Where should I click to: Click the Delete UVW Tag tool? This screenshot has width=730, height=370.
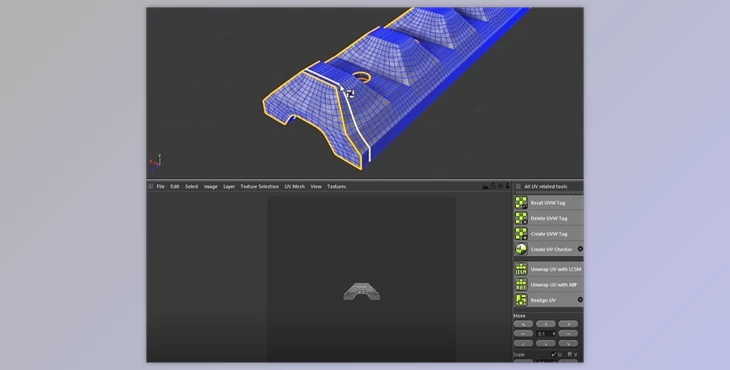[x=548, y=218]
